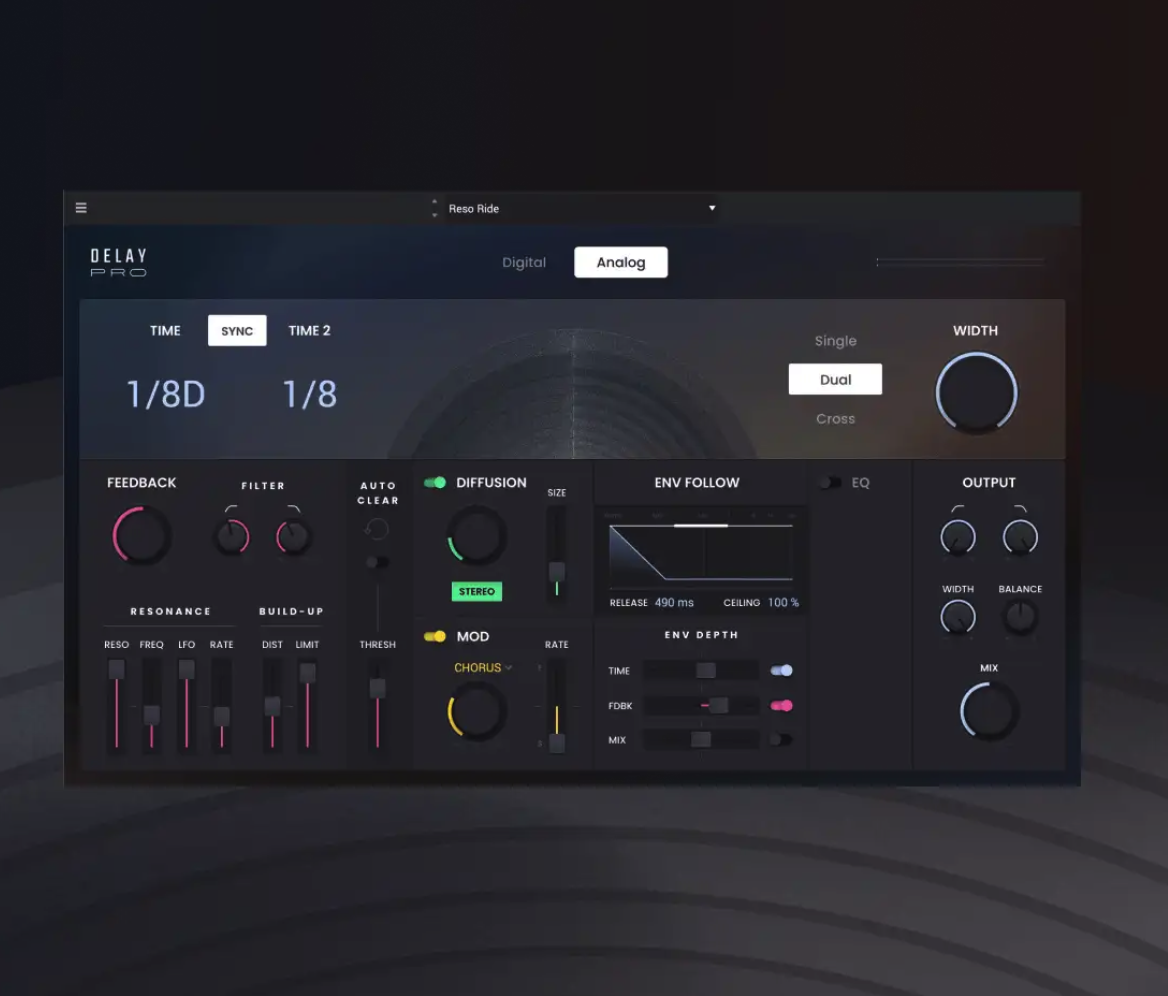This screenshot has height=996, width=1168.
Task: Click the 1/8 second delay time value
Action: (x=310, y=394)
